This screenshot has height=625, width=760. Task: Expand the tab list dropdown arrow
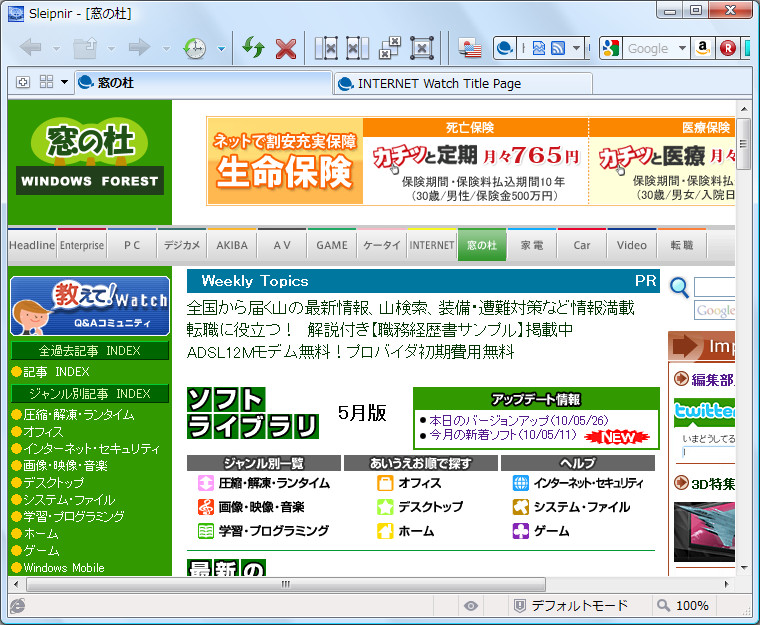coord(64,82)
